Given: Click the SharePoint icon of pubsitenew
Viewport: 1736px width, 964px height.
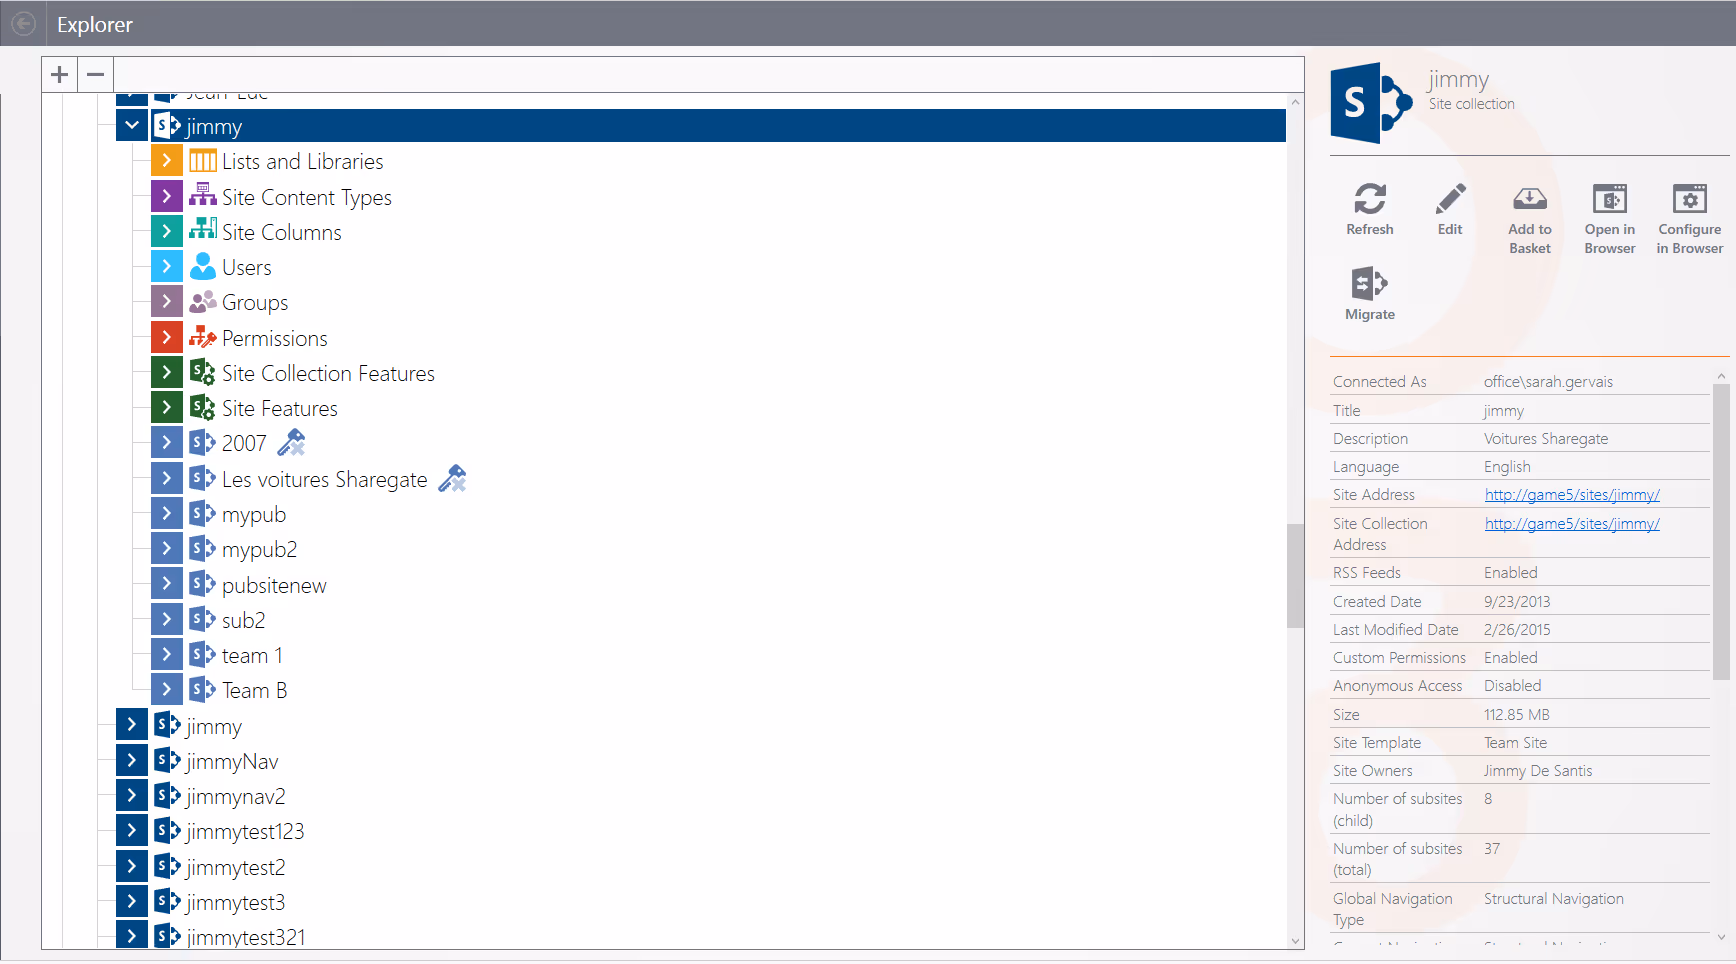Looking at the screenshot, I should point(203,584).
